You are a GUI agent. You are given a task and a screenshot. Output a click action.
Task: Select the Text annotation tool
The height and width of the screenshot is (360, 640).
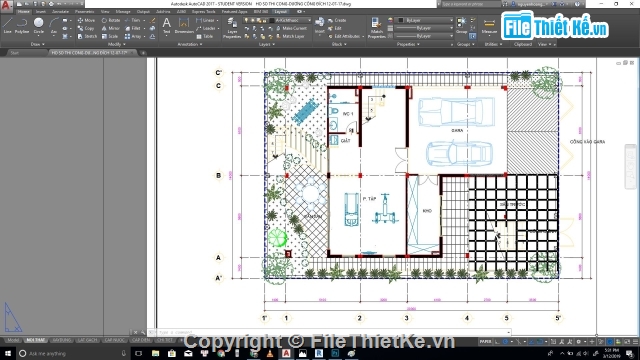click(x=167, y=25)
